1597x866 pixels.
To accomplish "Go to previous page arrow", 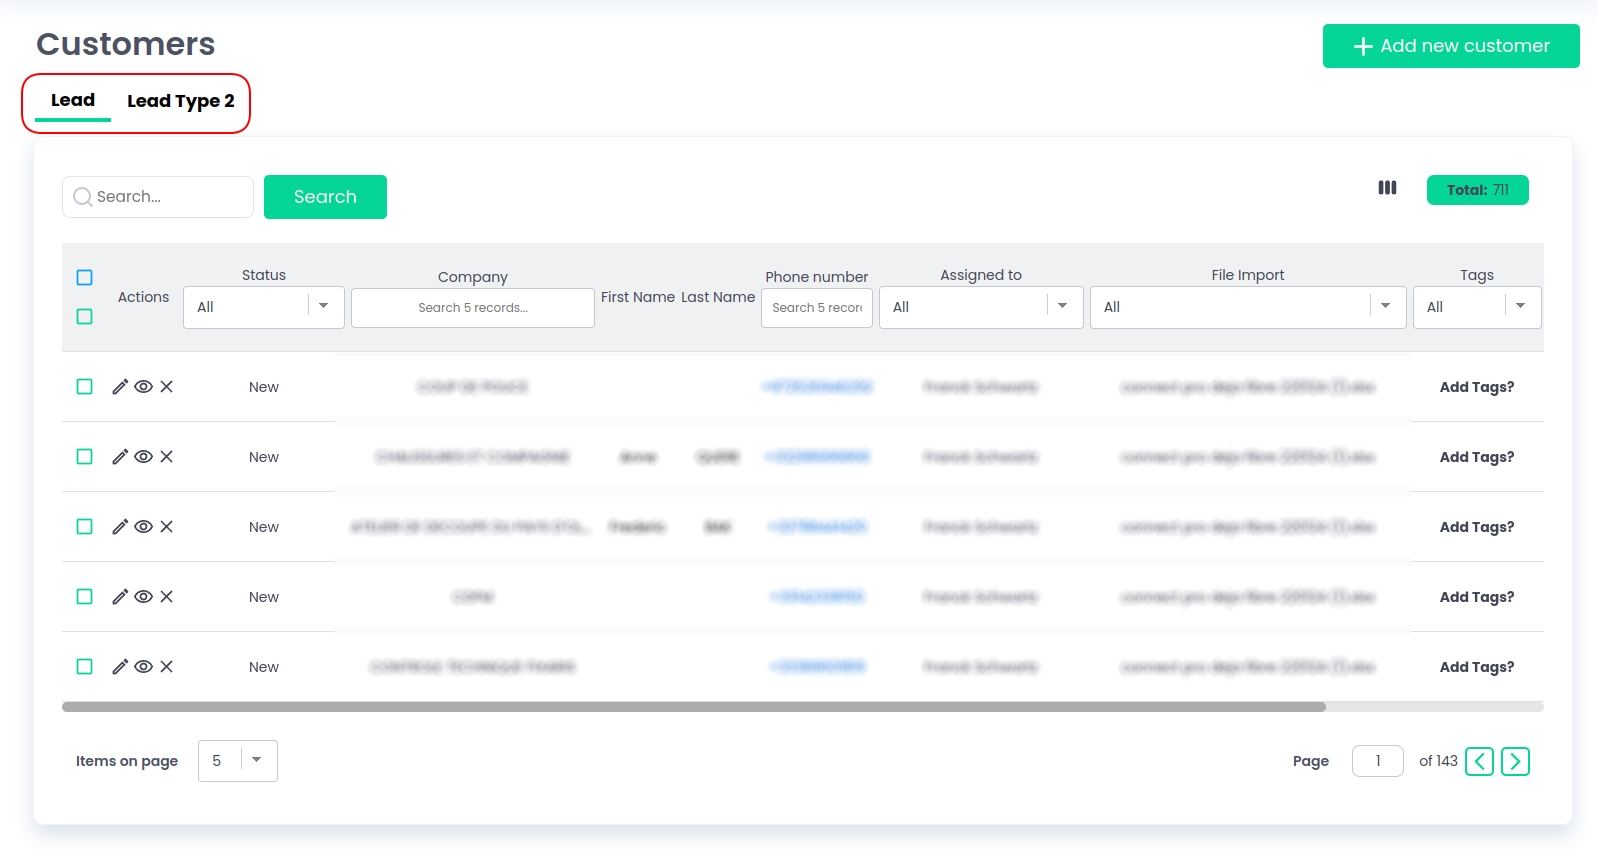I will [1479, 762].
